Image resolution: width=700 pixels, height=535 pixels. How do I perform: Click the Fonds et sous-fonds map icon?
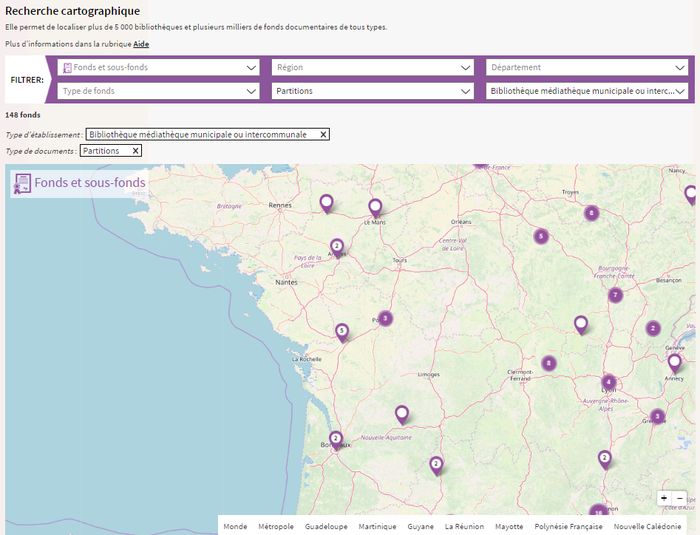(x=21, y=183)
